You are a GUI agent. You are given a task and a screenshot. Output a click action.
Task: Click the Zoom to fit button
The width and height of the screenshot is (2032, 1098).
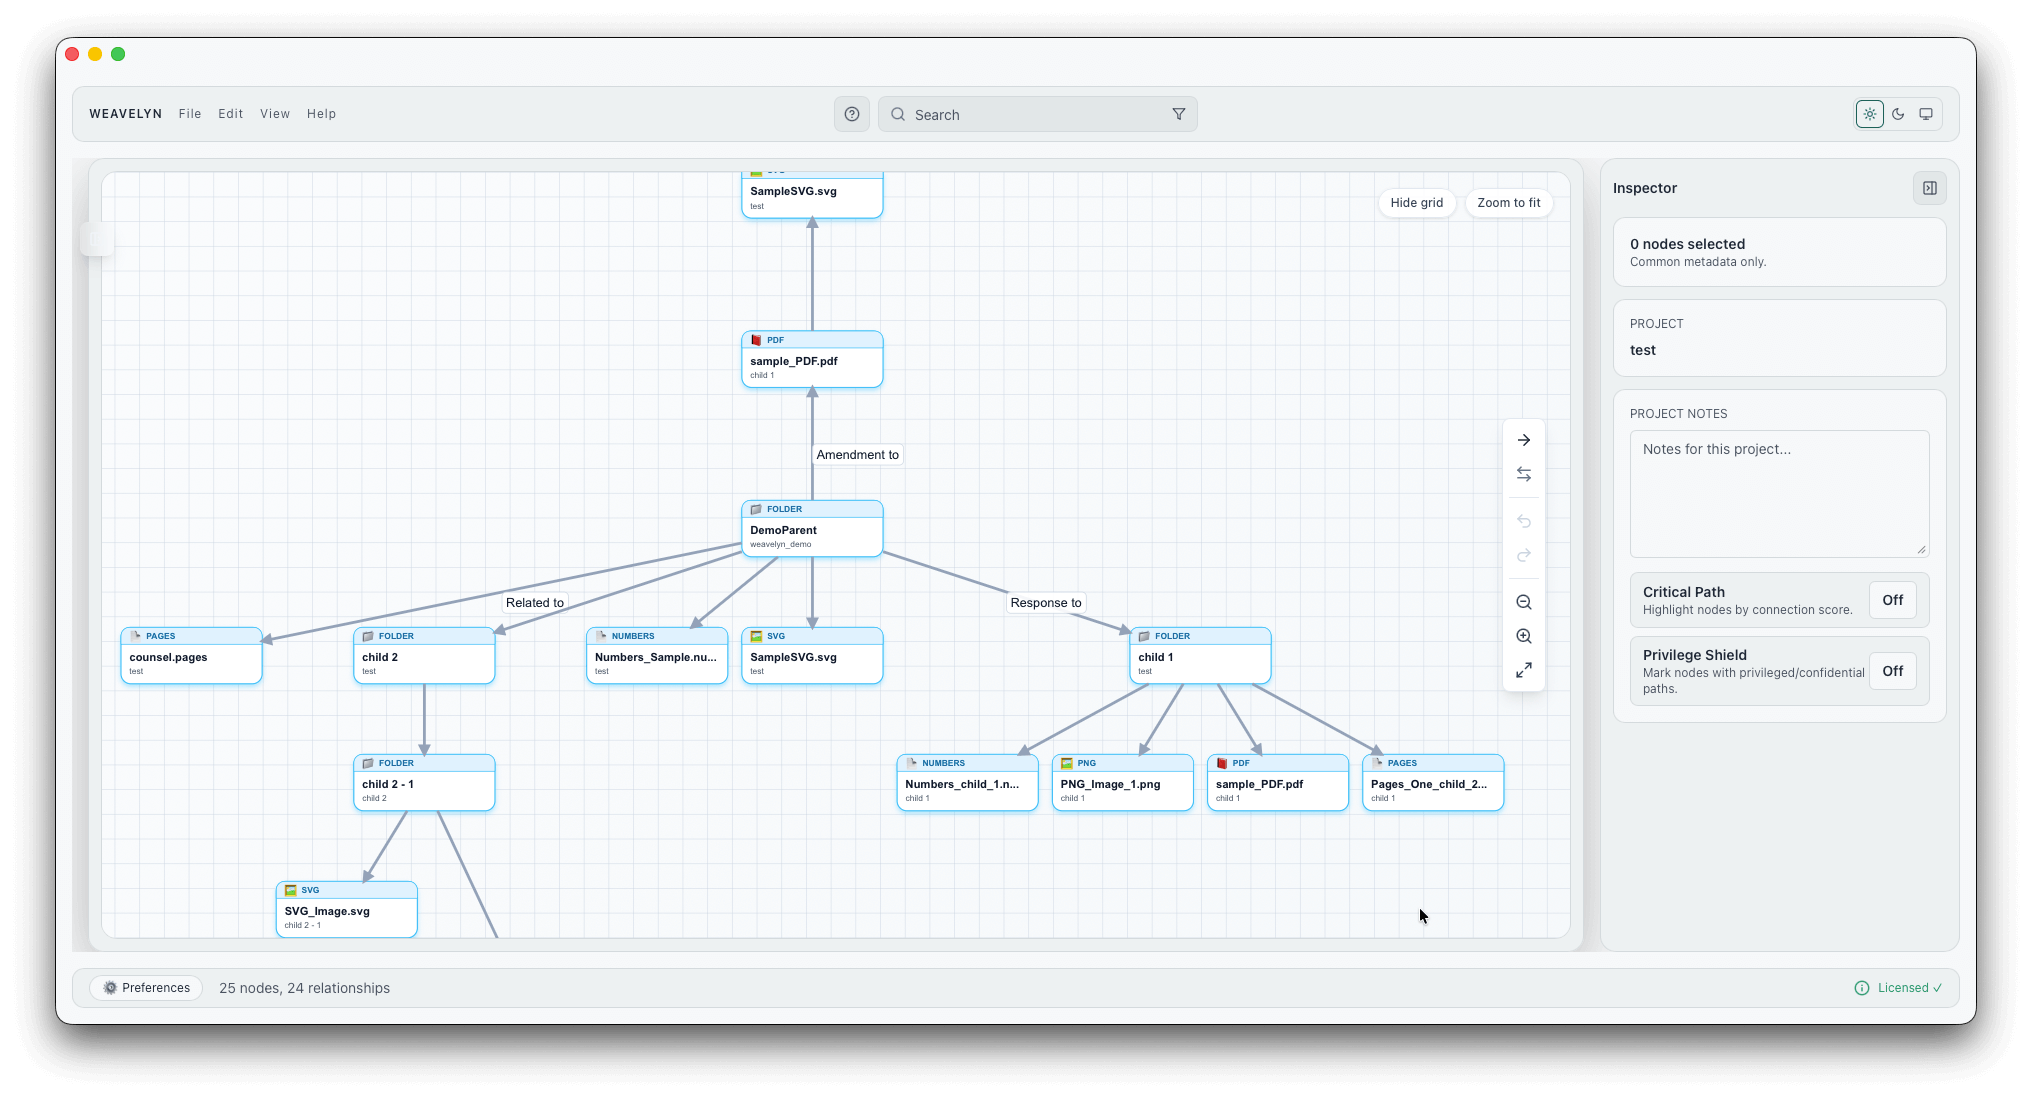1509,203
